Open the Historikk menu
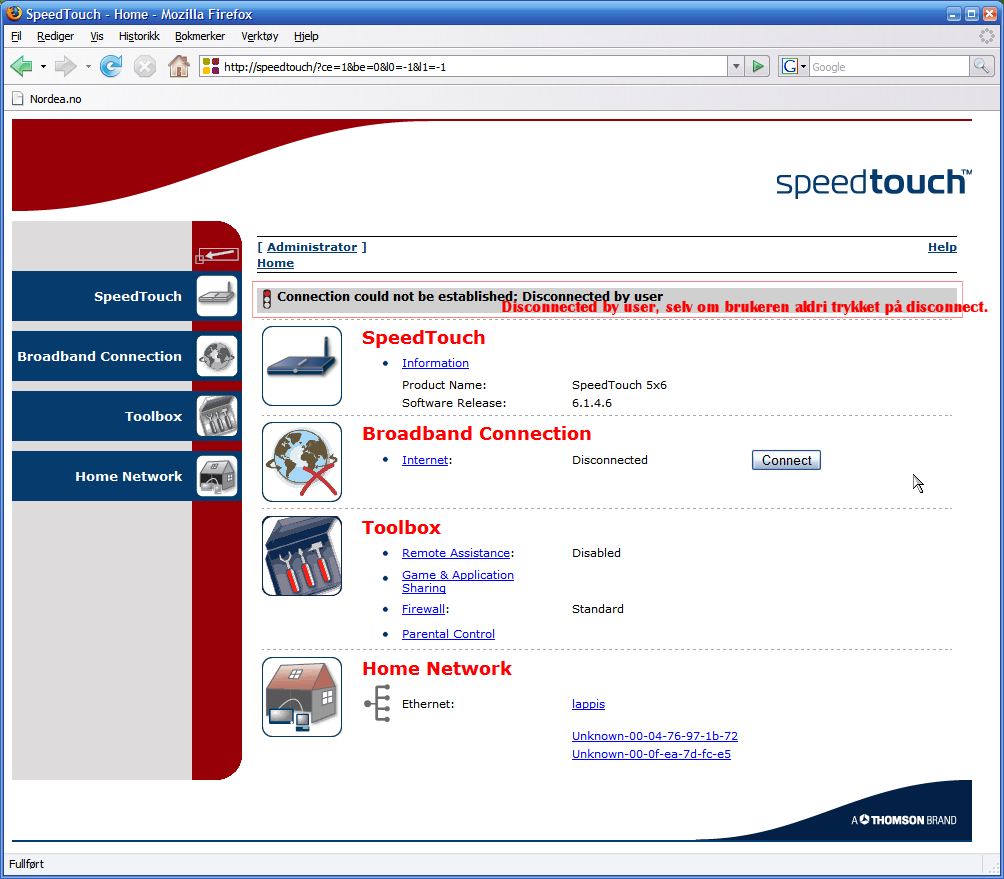Image resolution: width=1004 pixels, height=879 pixels. [x=139, y=36]
